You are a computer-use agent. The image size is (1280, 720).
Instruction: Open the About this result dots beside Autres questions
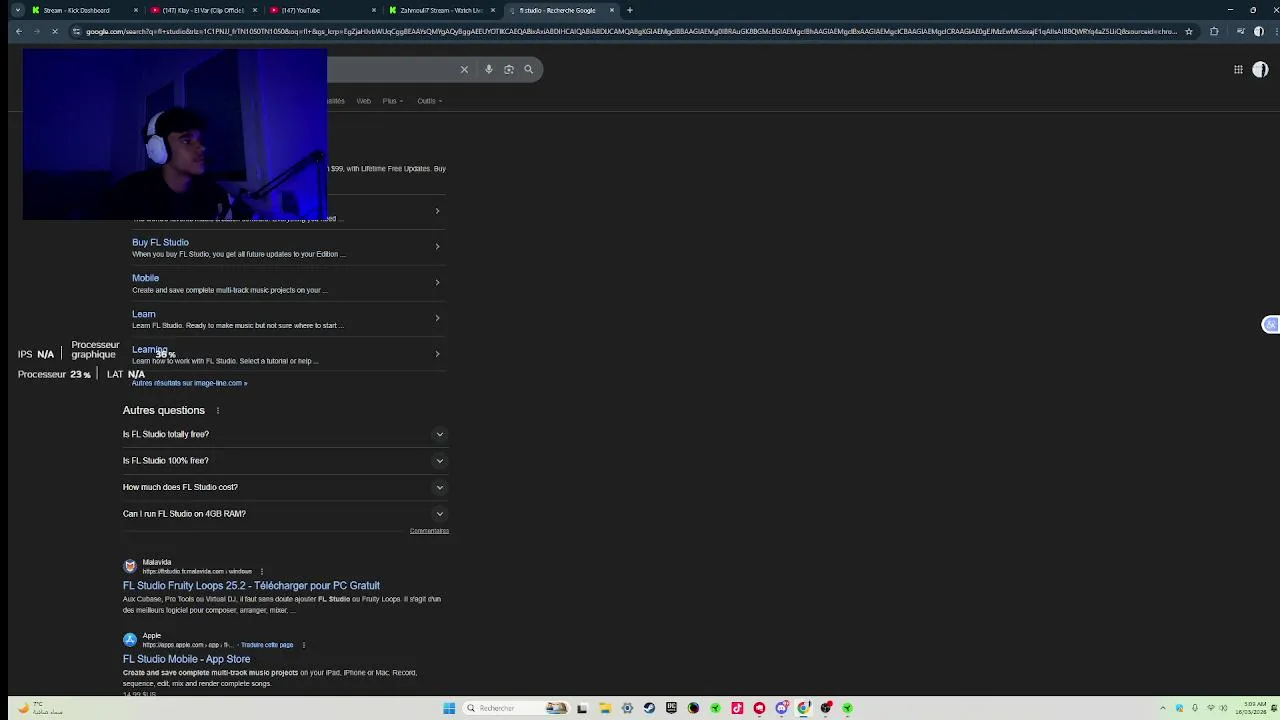click(217, 410)
